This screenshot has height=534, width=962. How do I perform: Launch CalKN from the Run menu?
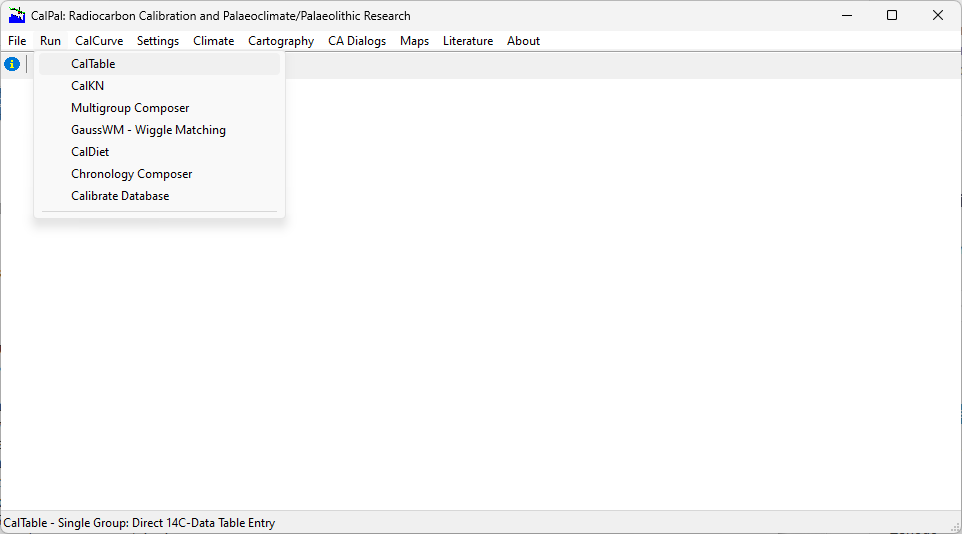[87, 86]
